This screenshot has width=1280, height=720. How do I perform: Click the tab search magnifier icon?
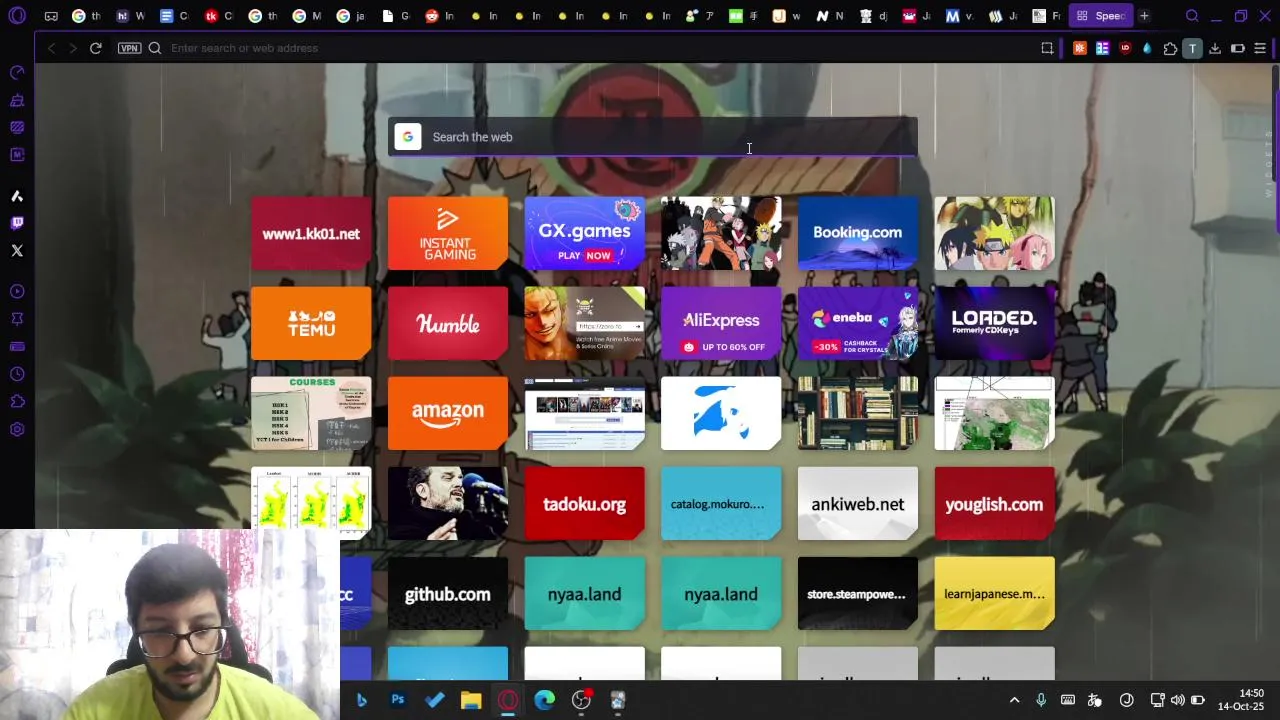tap(1192, 16)
